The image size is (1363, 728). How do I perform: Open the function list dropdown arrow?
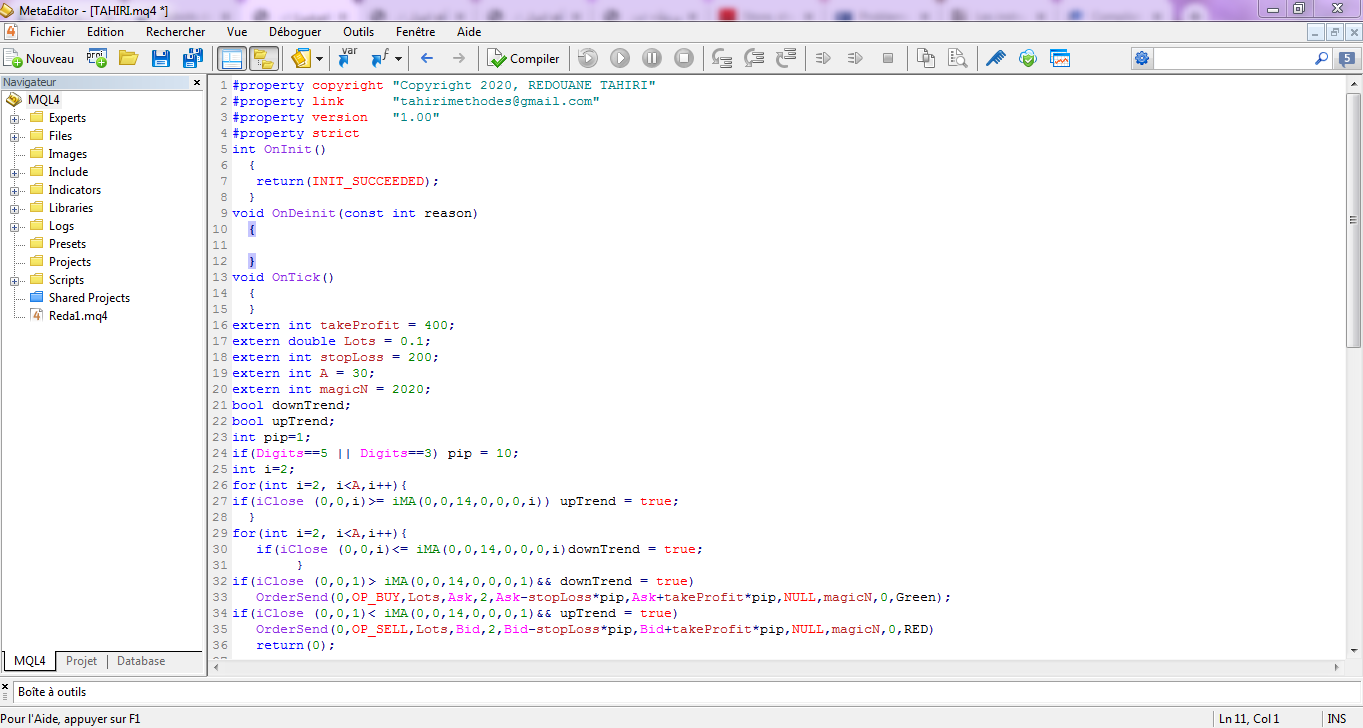(x=398, y=58)
